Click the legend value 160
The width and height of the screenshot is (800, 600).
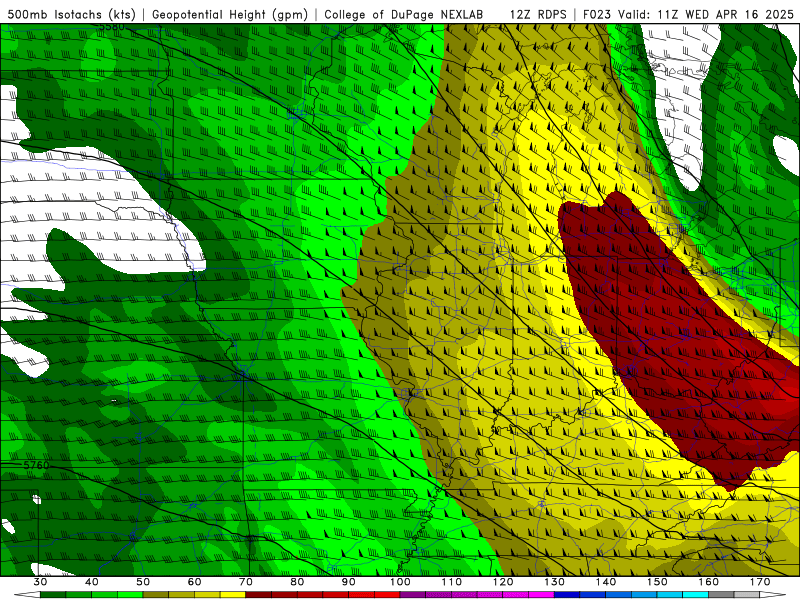[709, 582]
